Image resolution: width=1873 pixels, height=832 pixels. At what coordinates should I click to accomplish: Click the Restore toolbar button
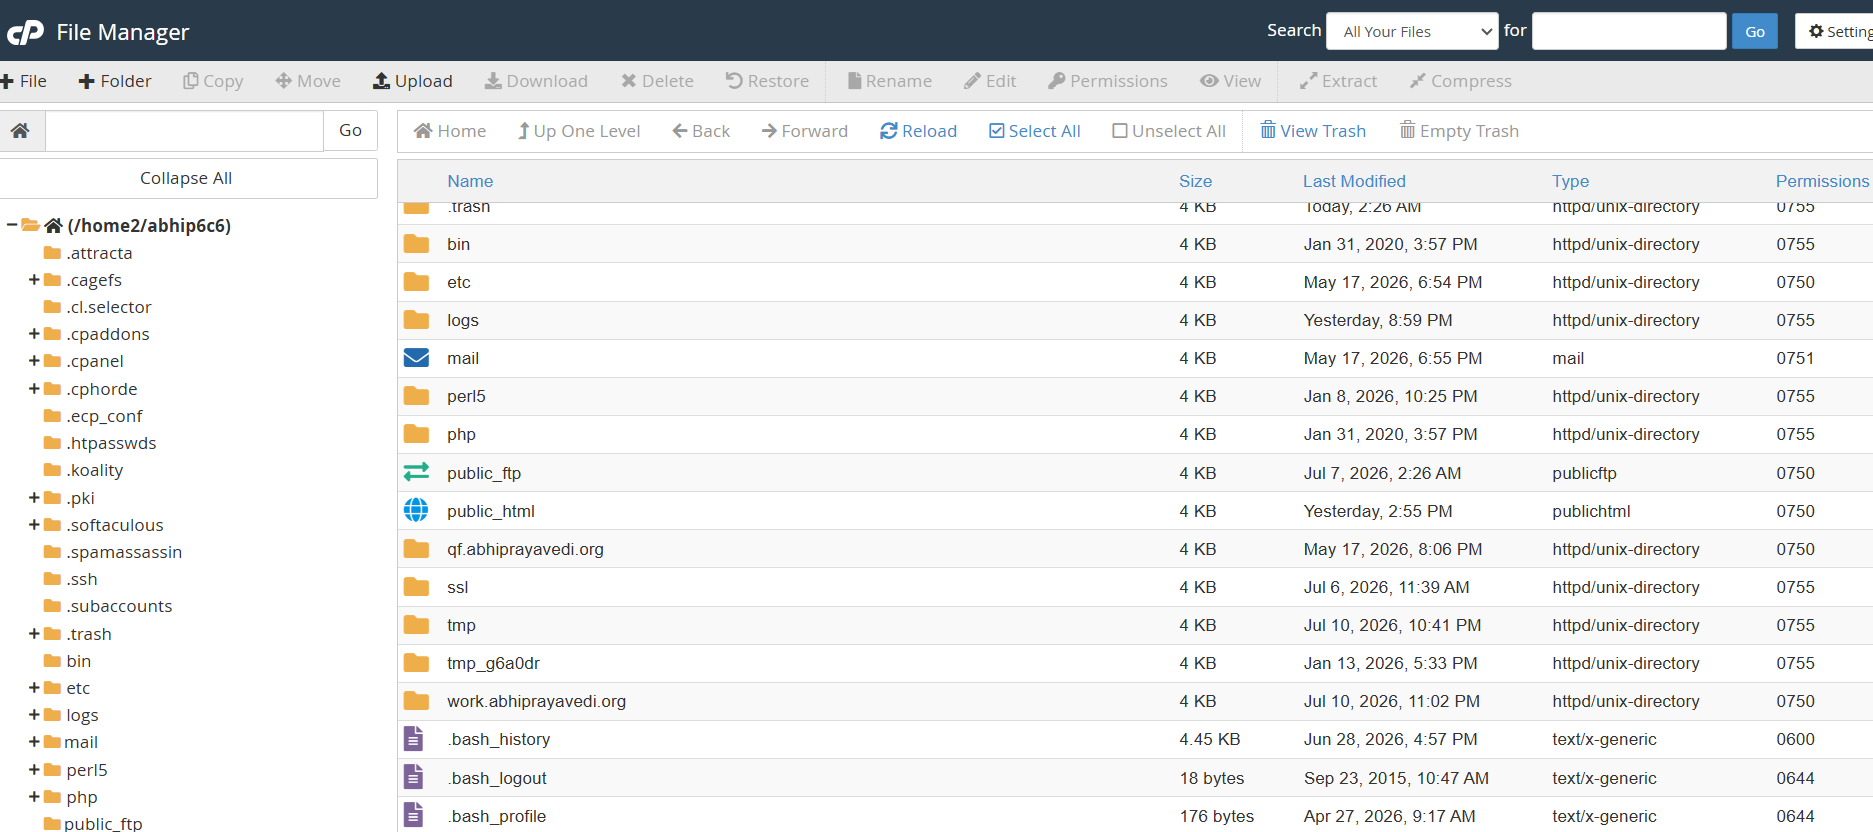pyautogui.click(x=767, y=81)
